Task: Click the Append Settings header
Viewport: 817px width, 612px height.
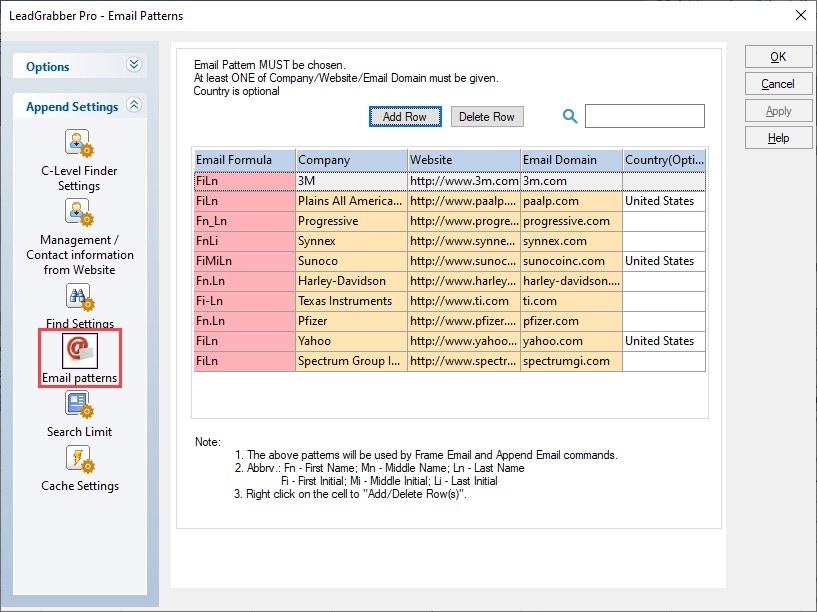Action: [80, 106]
